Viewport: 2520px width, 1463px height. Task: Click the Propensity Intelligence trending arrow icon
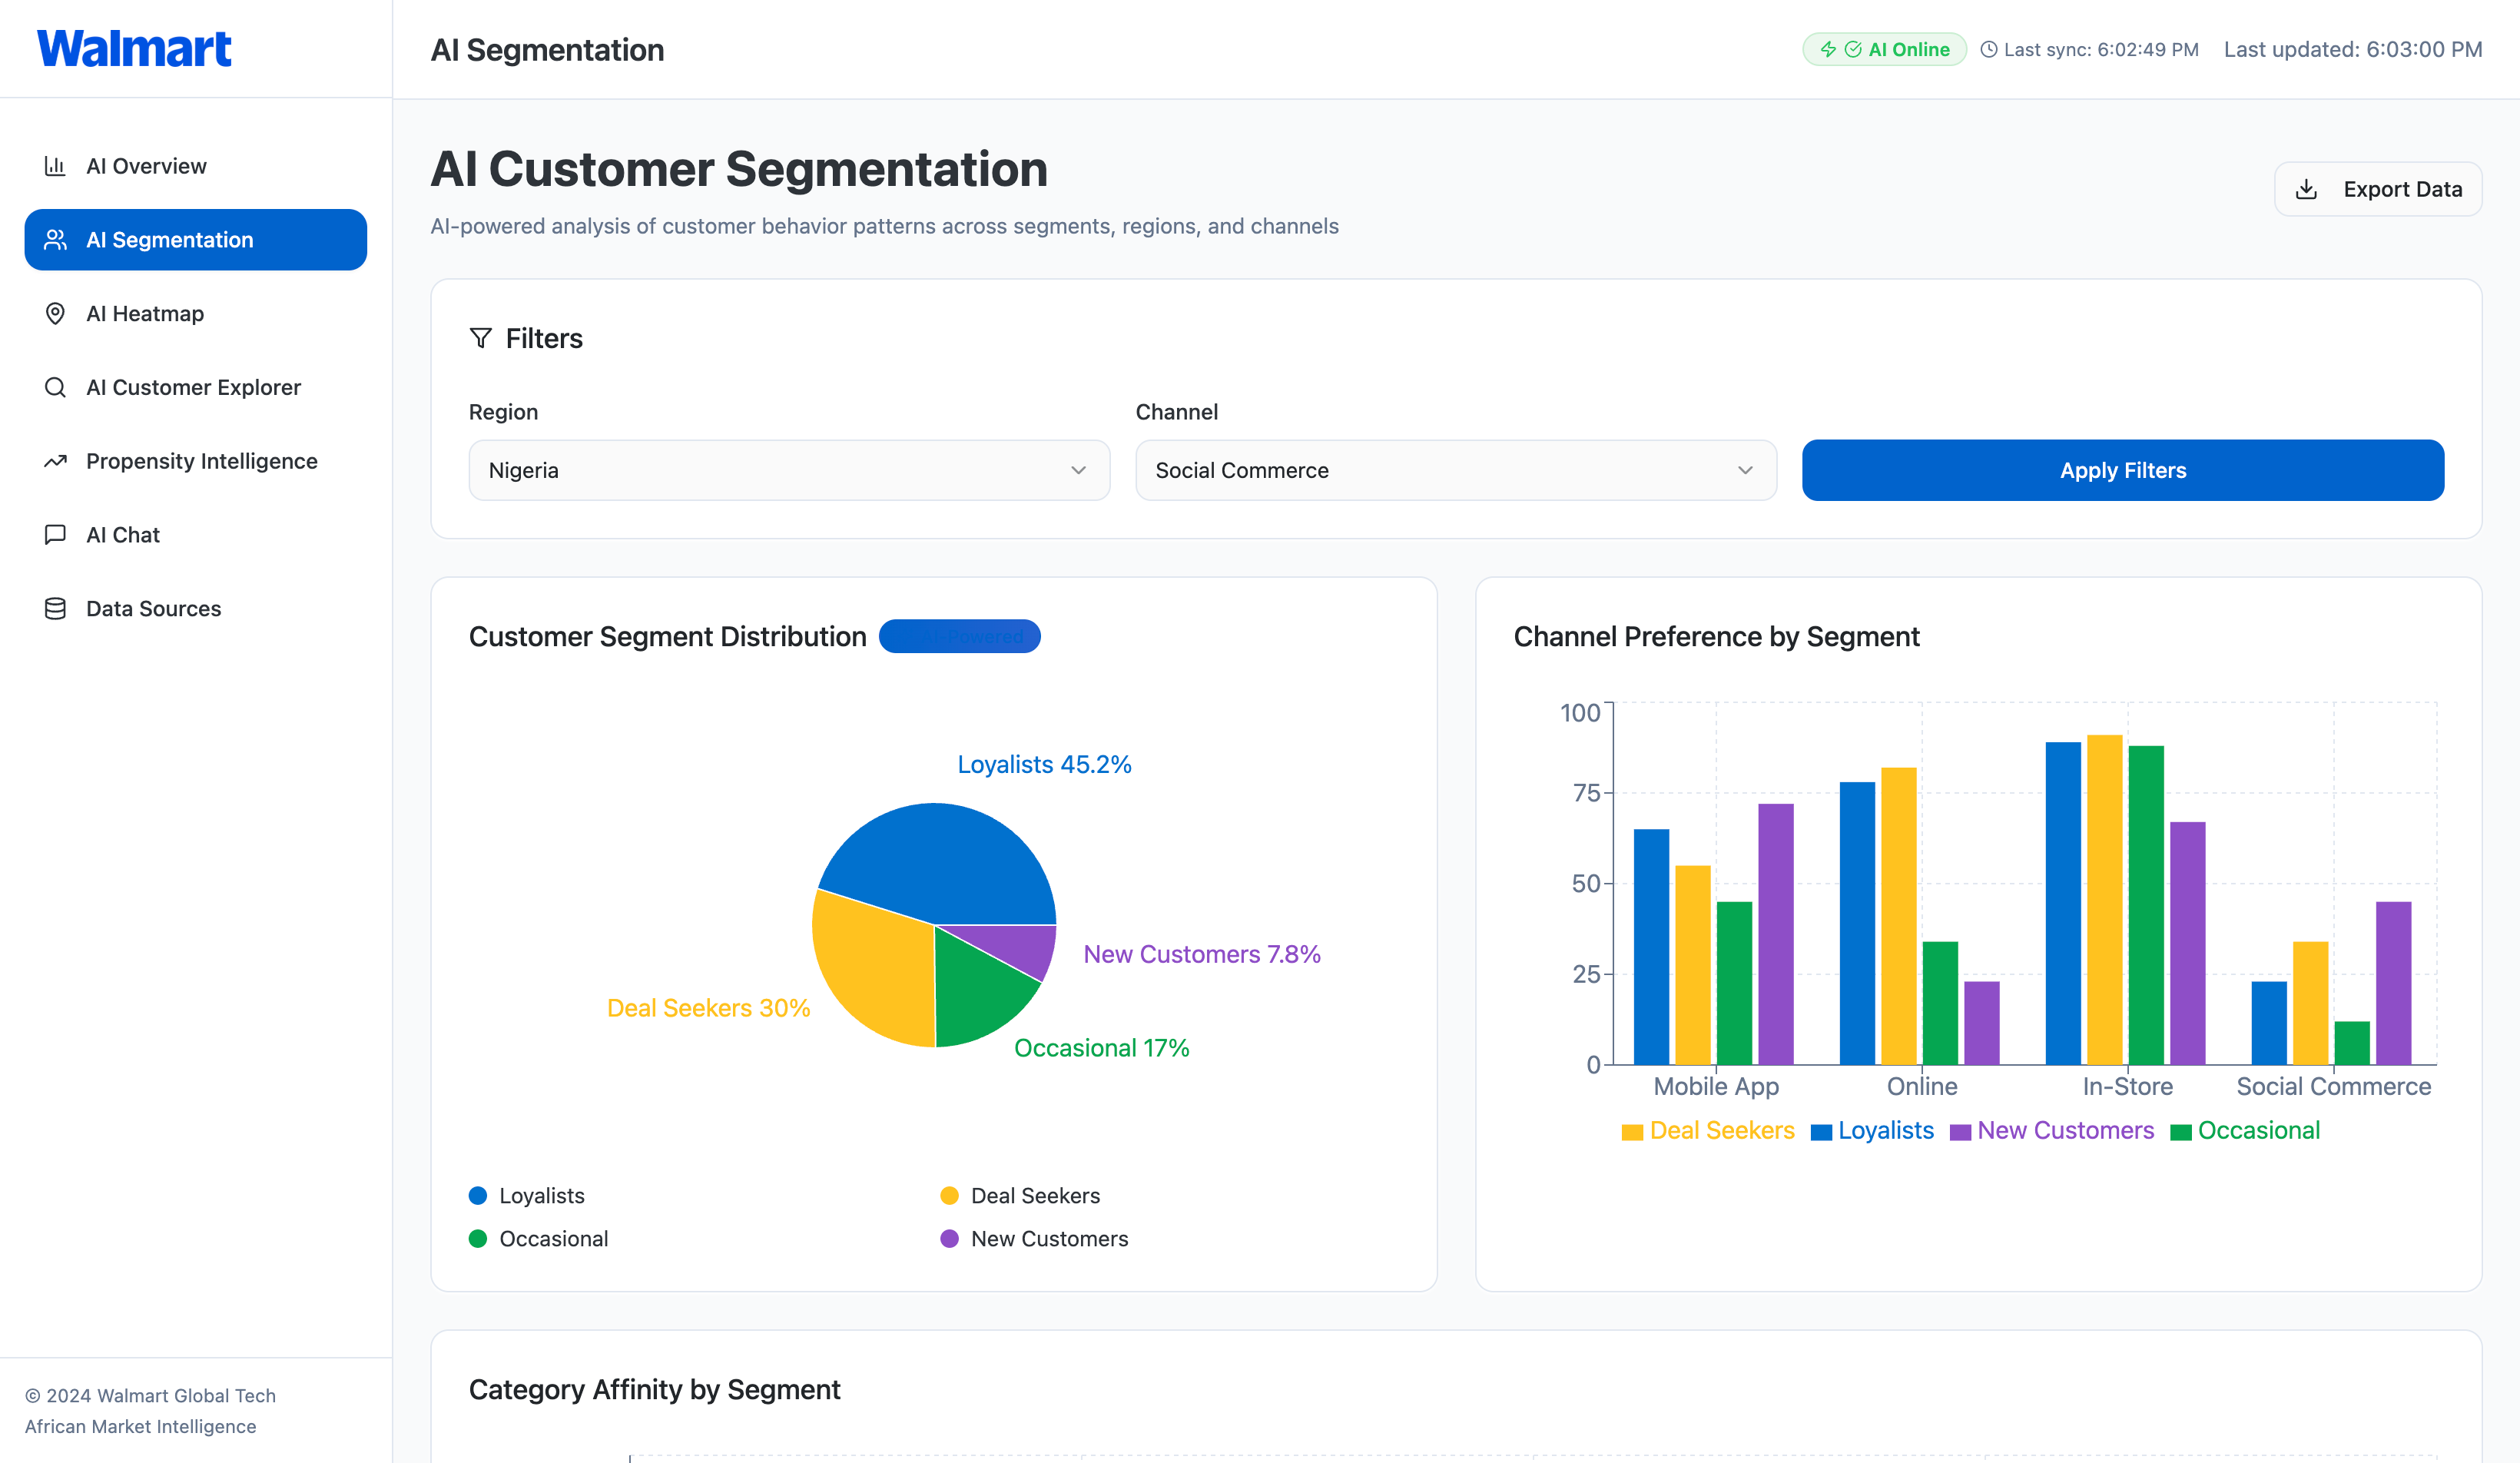[x=55, y=461]
